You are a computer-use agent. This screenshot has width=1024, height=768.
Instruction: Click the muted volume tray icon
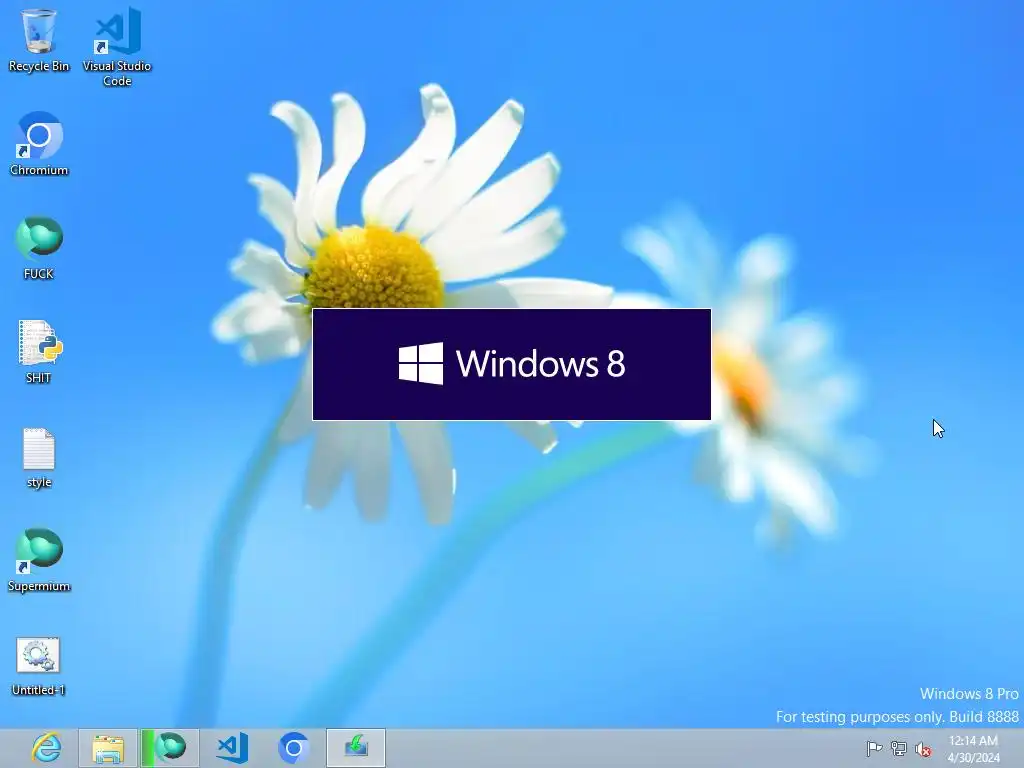tap(923, 749)
